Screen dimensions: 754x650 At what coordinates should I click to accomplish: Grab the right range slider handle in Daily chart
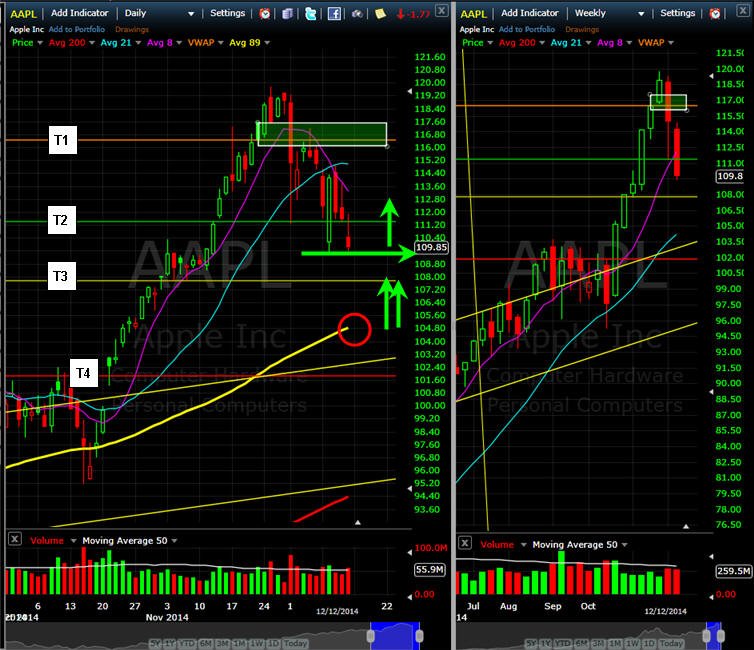pyautogui.click(x=419, y=636)
